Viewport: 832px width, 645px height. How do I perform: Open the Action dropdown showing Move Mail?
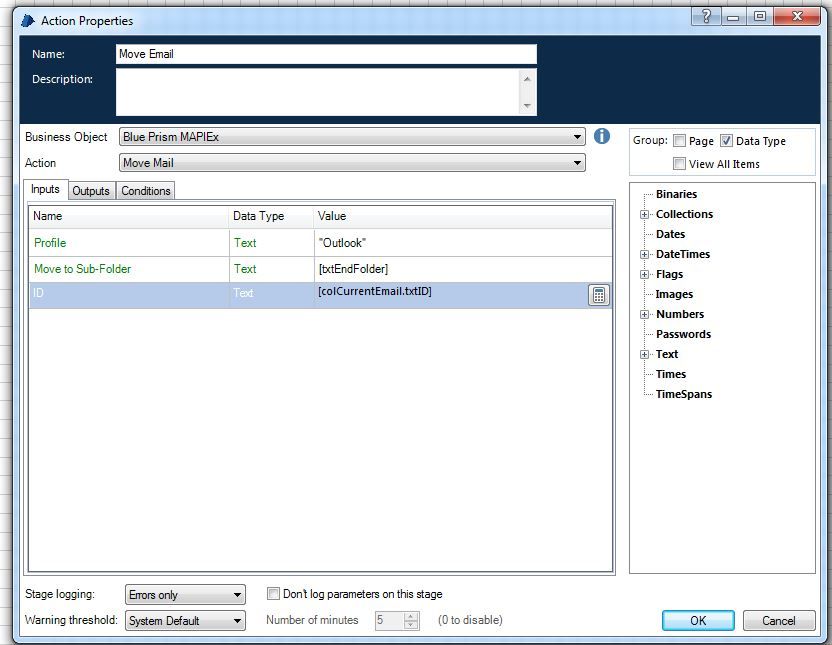pyautogui.click(x=352, y=163)
